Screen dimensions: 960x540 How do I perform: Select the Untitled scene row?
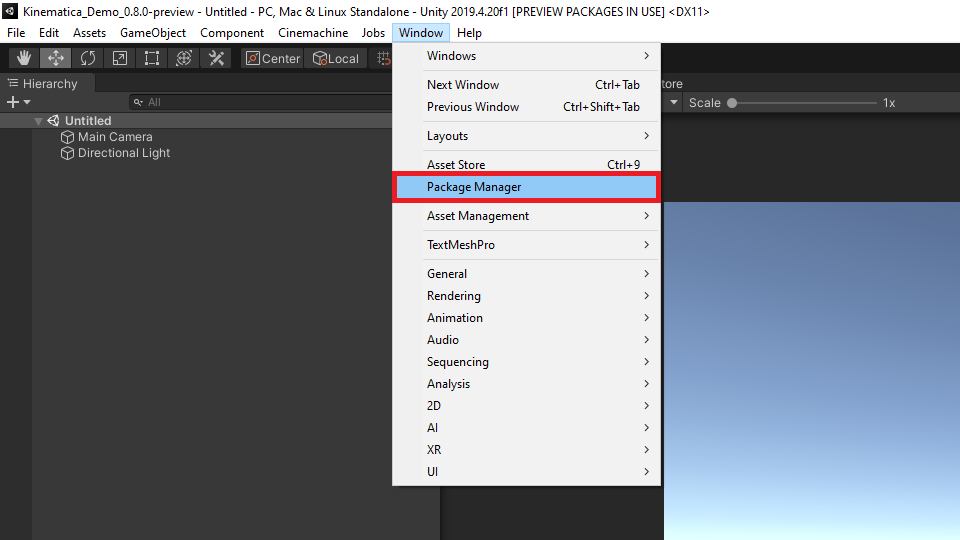[x=196, y=121]
